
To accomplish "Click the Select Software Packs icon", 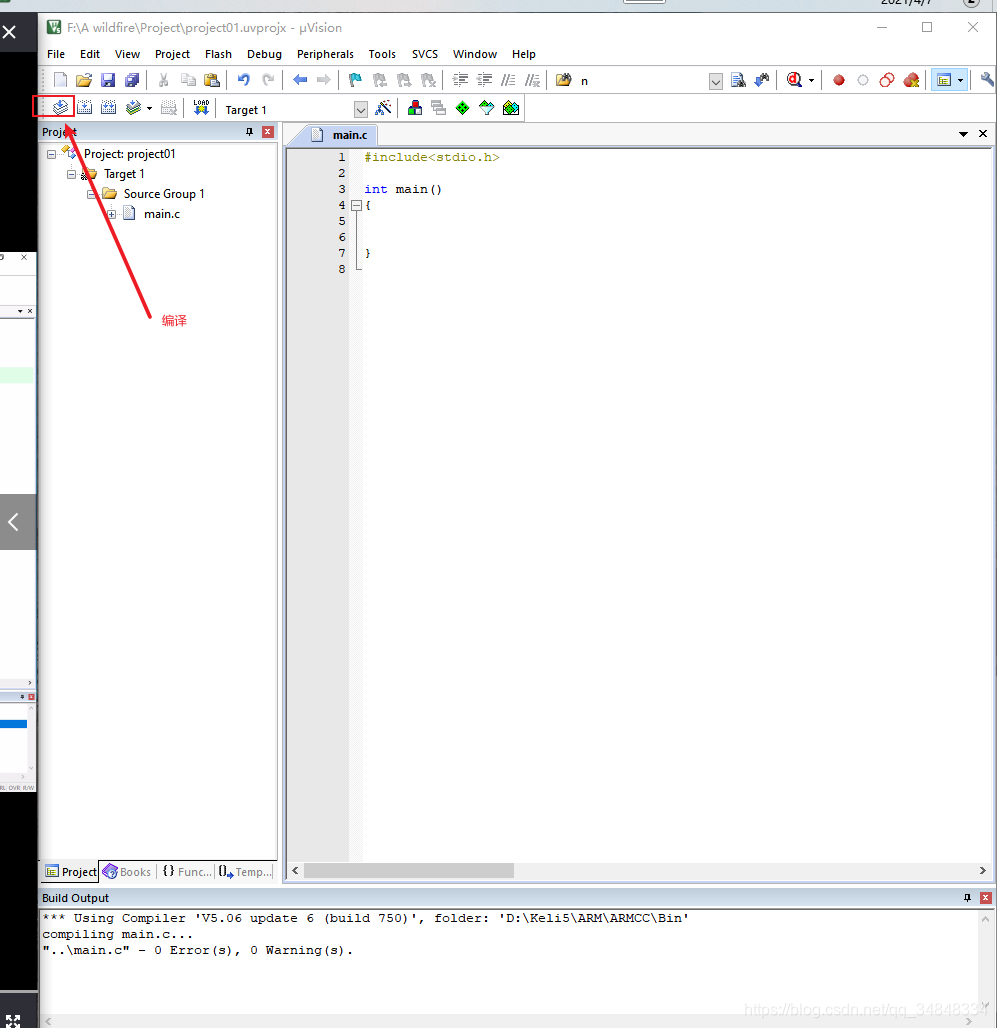I will [x=486, y=108].
